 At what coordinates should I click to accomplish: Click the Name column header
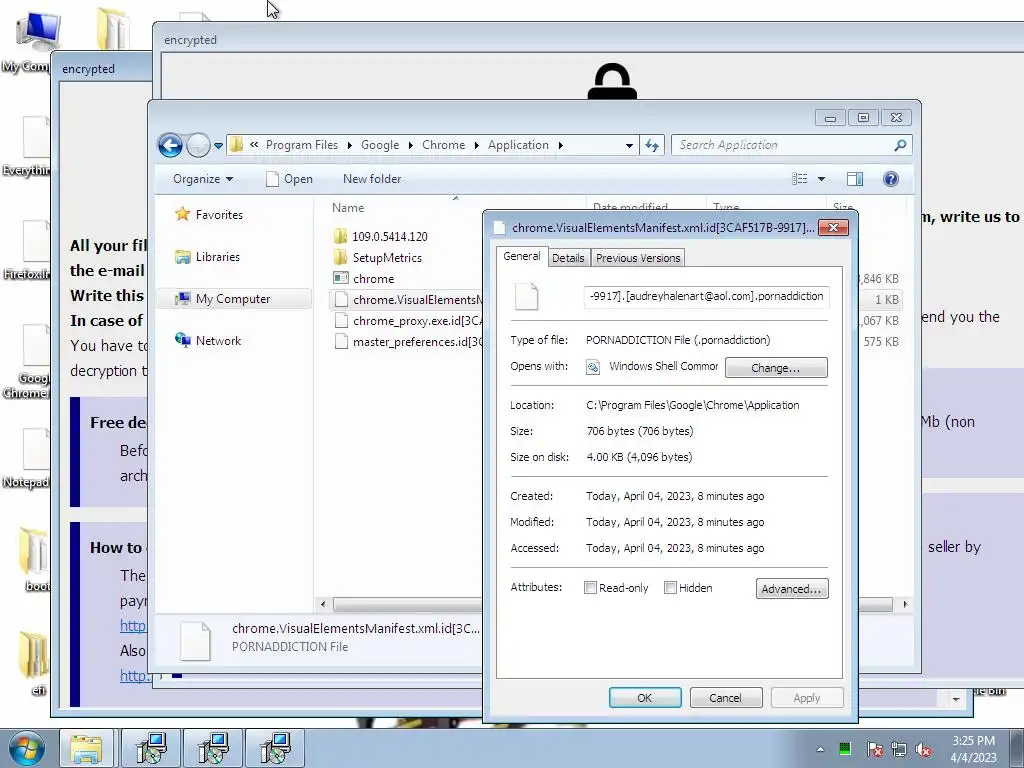click(348, 208)
